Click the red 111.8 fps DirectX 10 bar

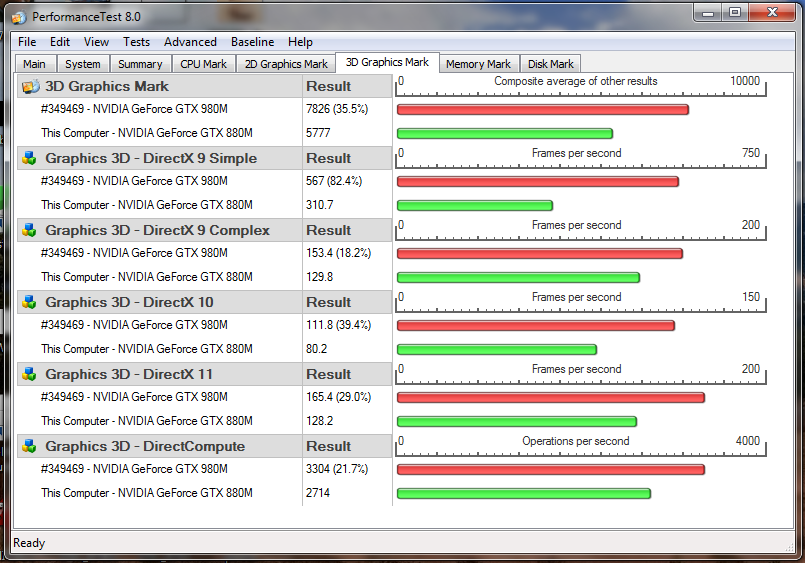535,325
